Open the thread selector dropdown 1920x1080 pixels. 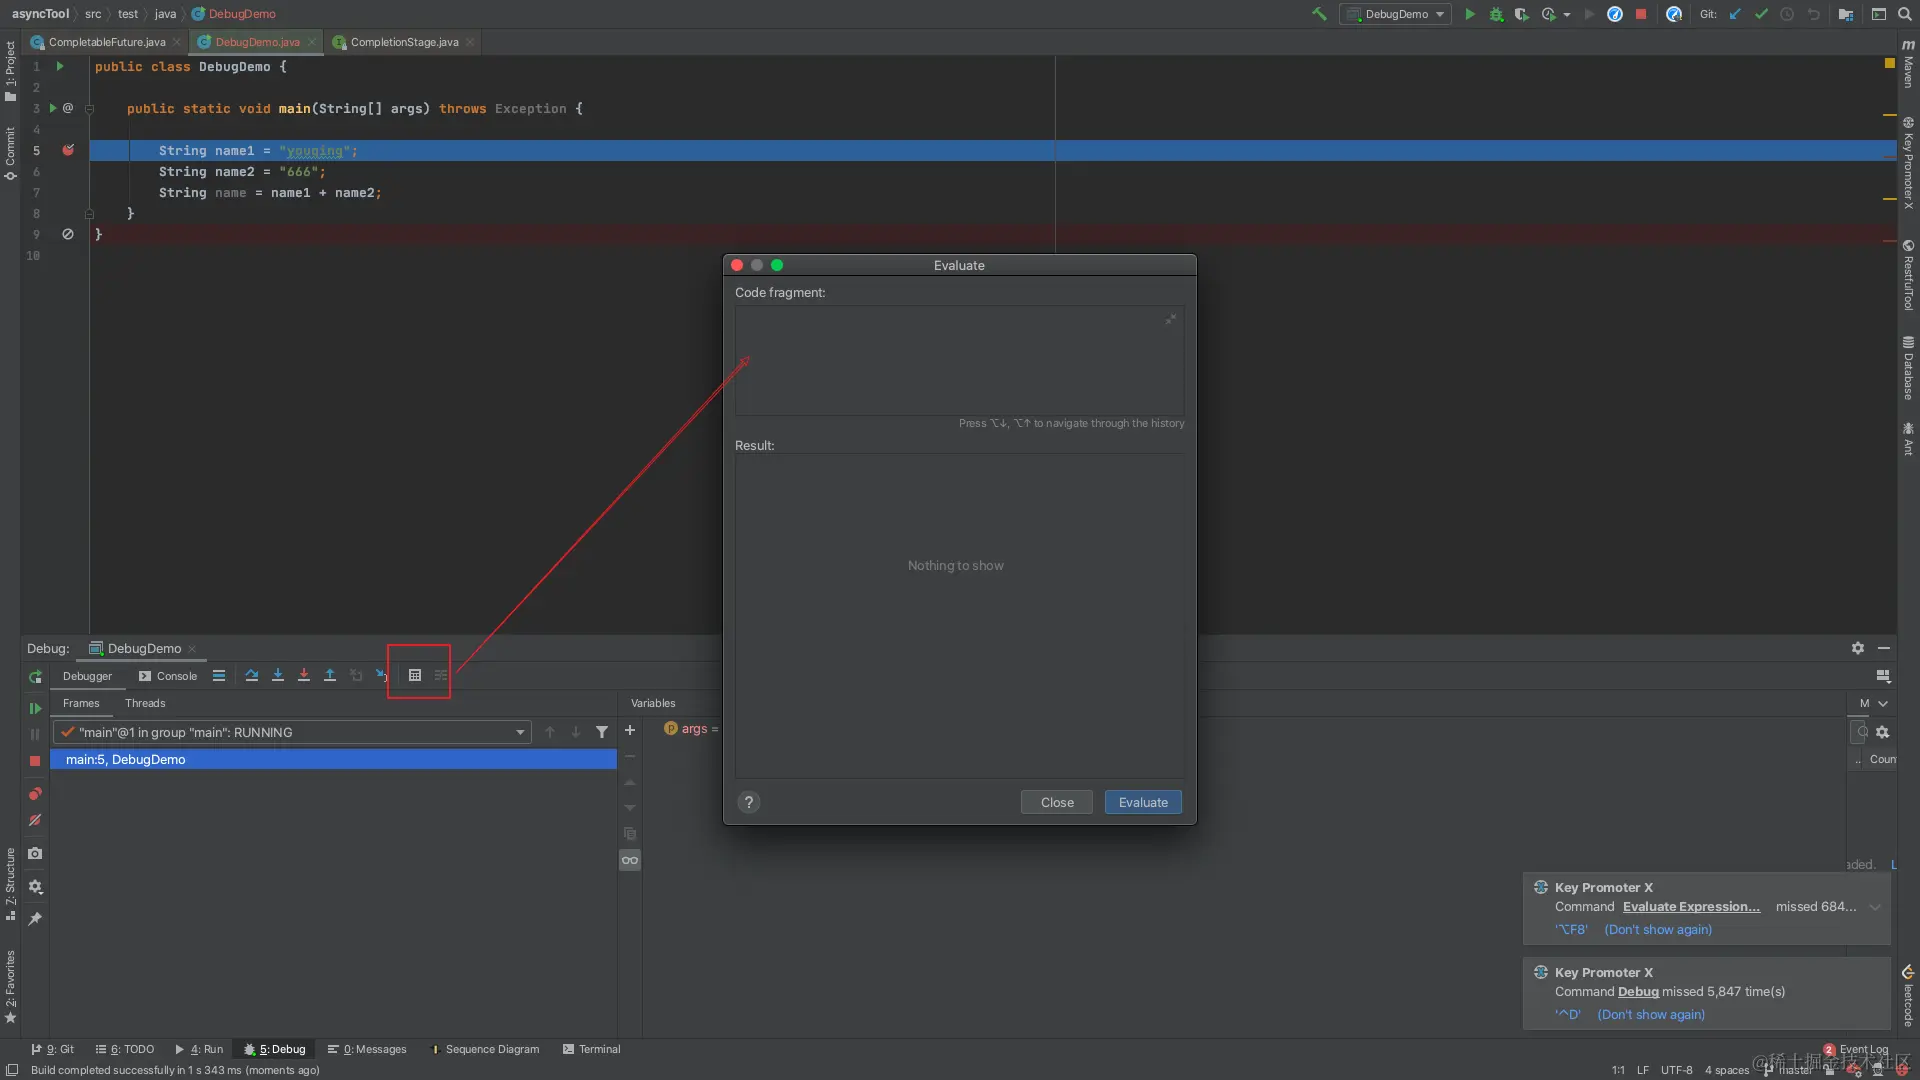(520, 733)
